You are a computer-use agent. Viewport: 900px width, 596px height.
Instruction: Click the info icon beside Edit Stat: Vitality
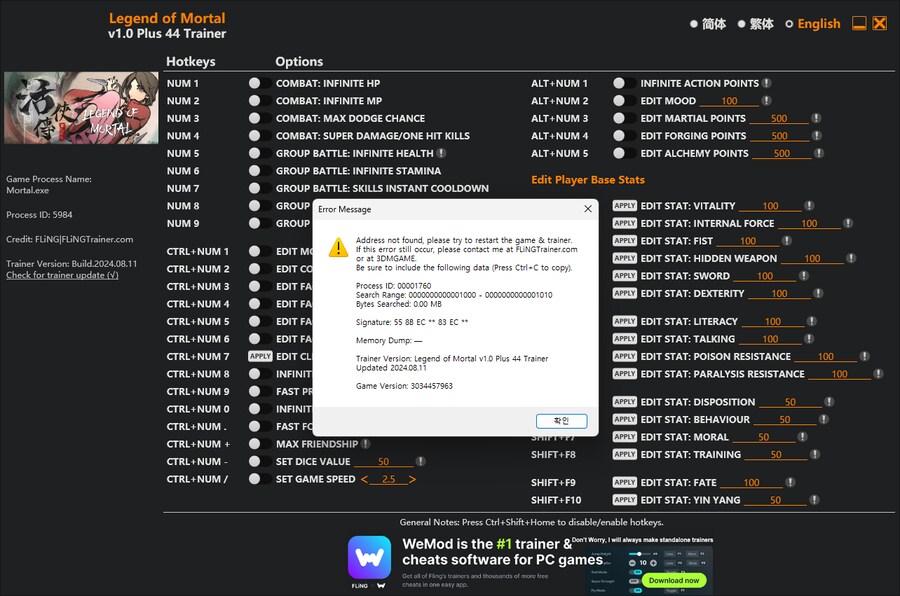click(x=809, y=206)
